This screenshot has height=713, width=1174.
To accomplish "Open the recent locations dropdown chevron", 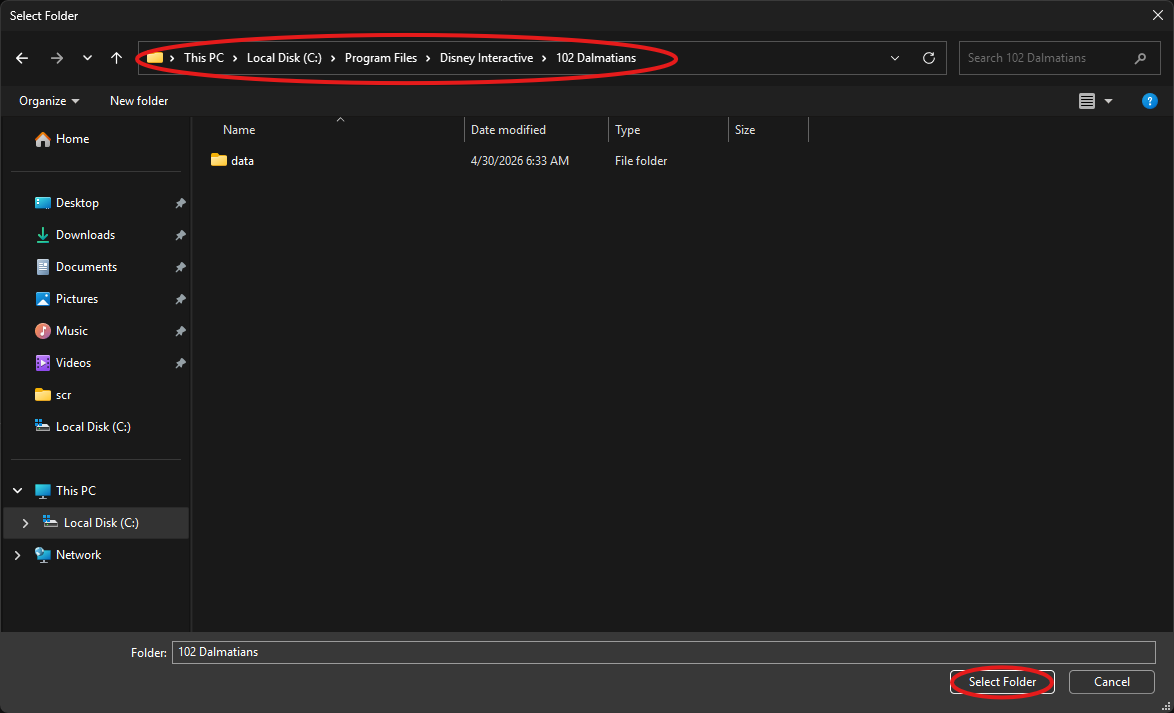I will [88, 58].
